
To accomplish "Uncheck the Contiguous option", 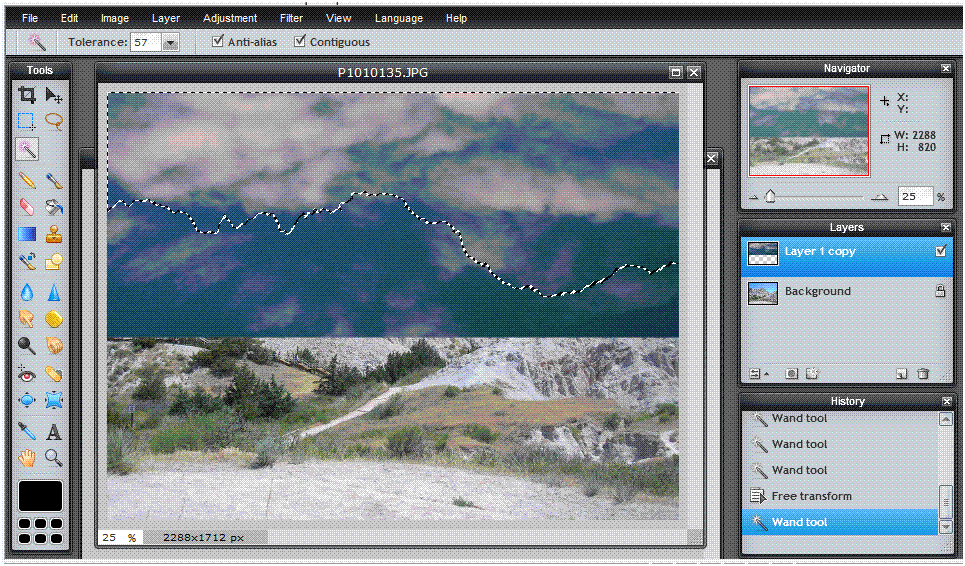I will click(299, 42).
